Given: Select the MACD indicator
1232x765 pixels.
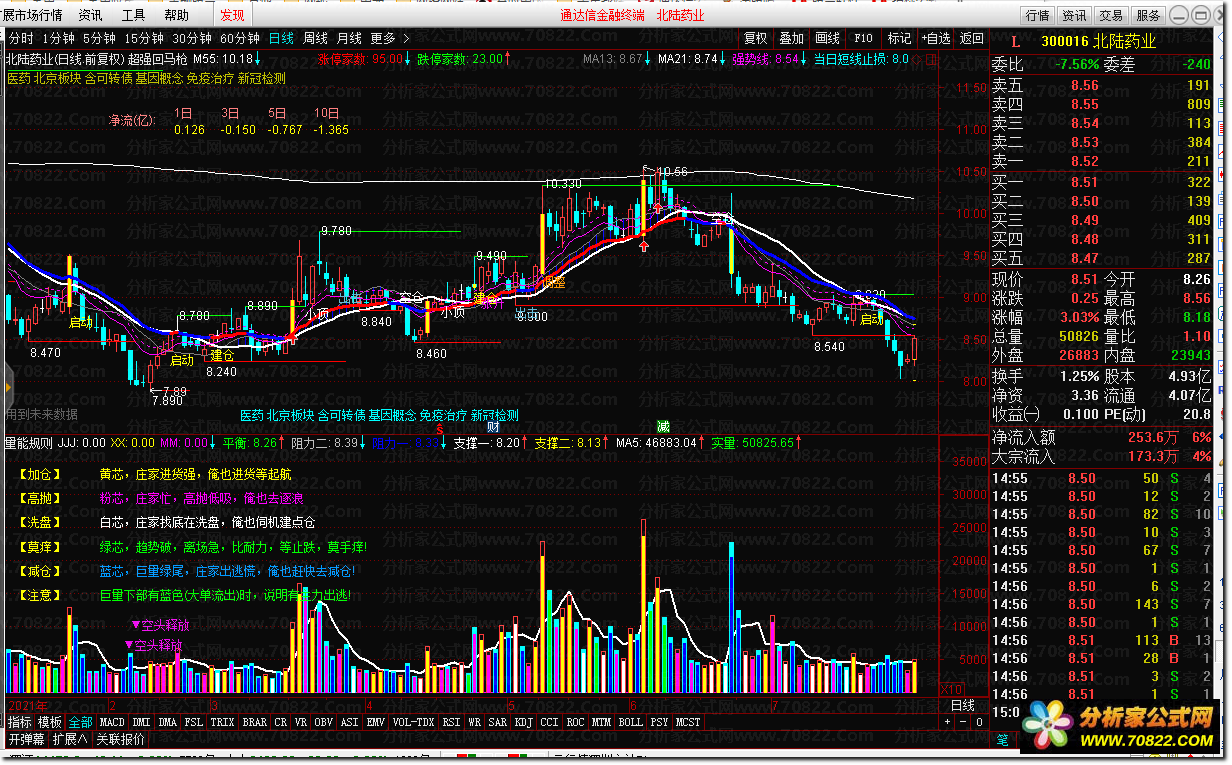Looking at the screenshot, I should click(112, 722).
